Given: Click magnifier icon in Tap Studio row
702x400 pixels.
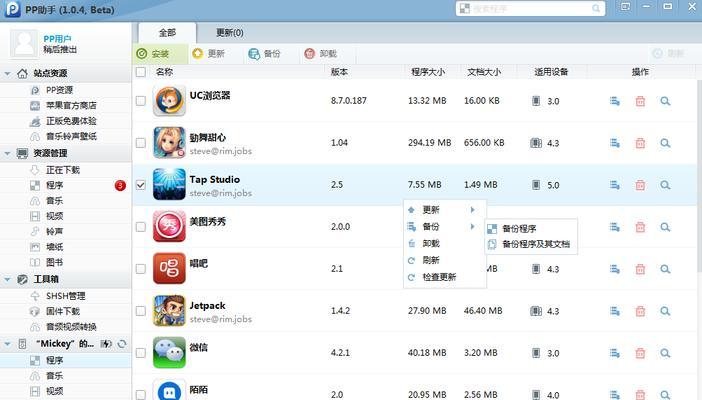Looking at the screenshot, I should pos(665,185).
